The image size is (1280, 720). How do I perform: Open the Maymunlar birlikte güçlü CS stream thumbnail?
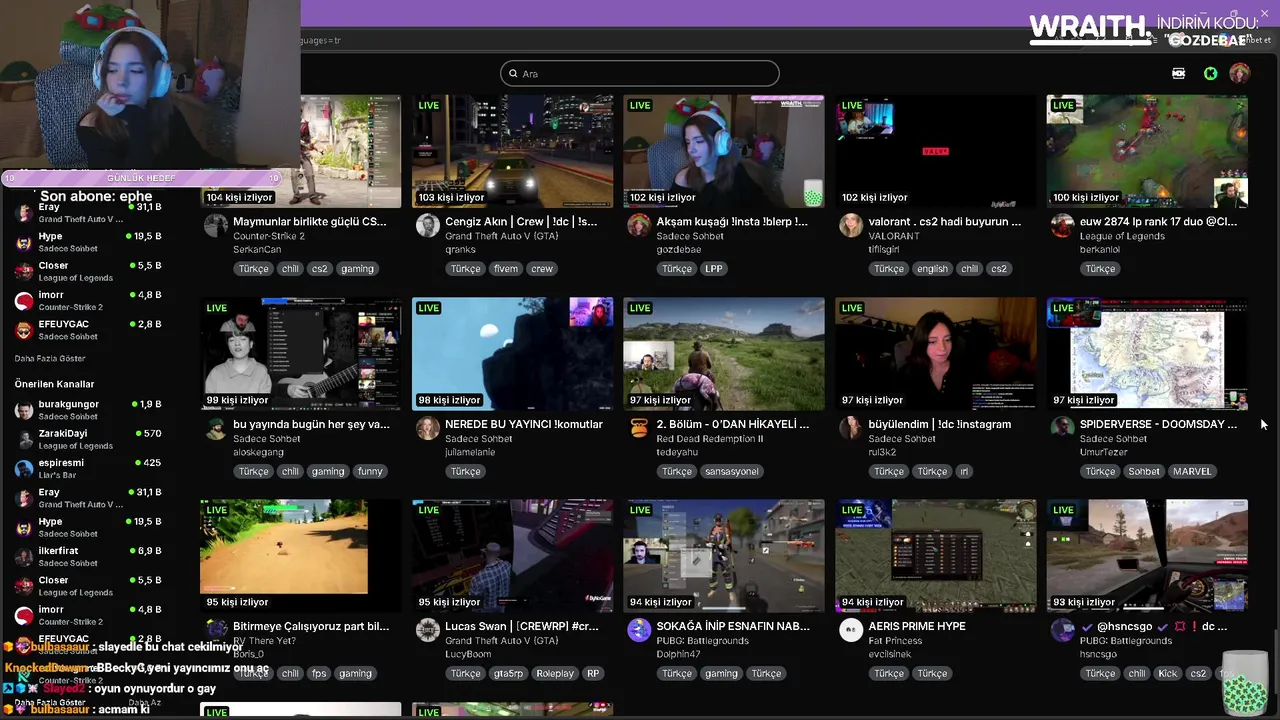300,151
